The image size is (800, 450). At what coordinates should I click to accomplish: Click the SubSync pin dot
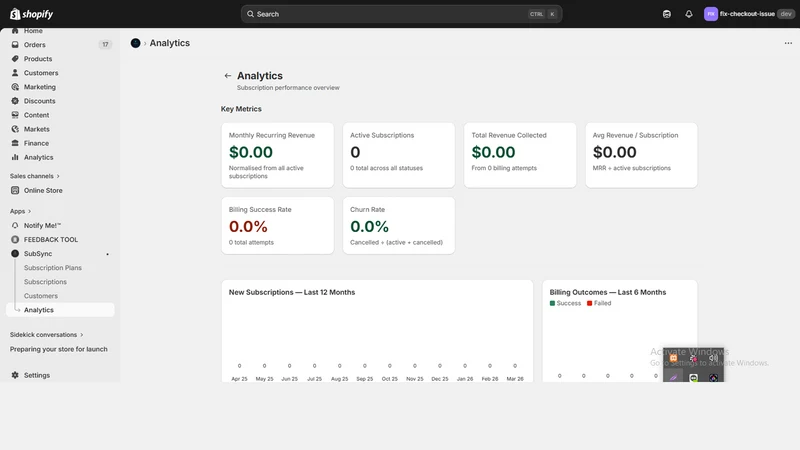(x=107, y=254)
